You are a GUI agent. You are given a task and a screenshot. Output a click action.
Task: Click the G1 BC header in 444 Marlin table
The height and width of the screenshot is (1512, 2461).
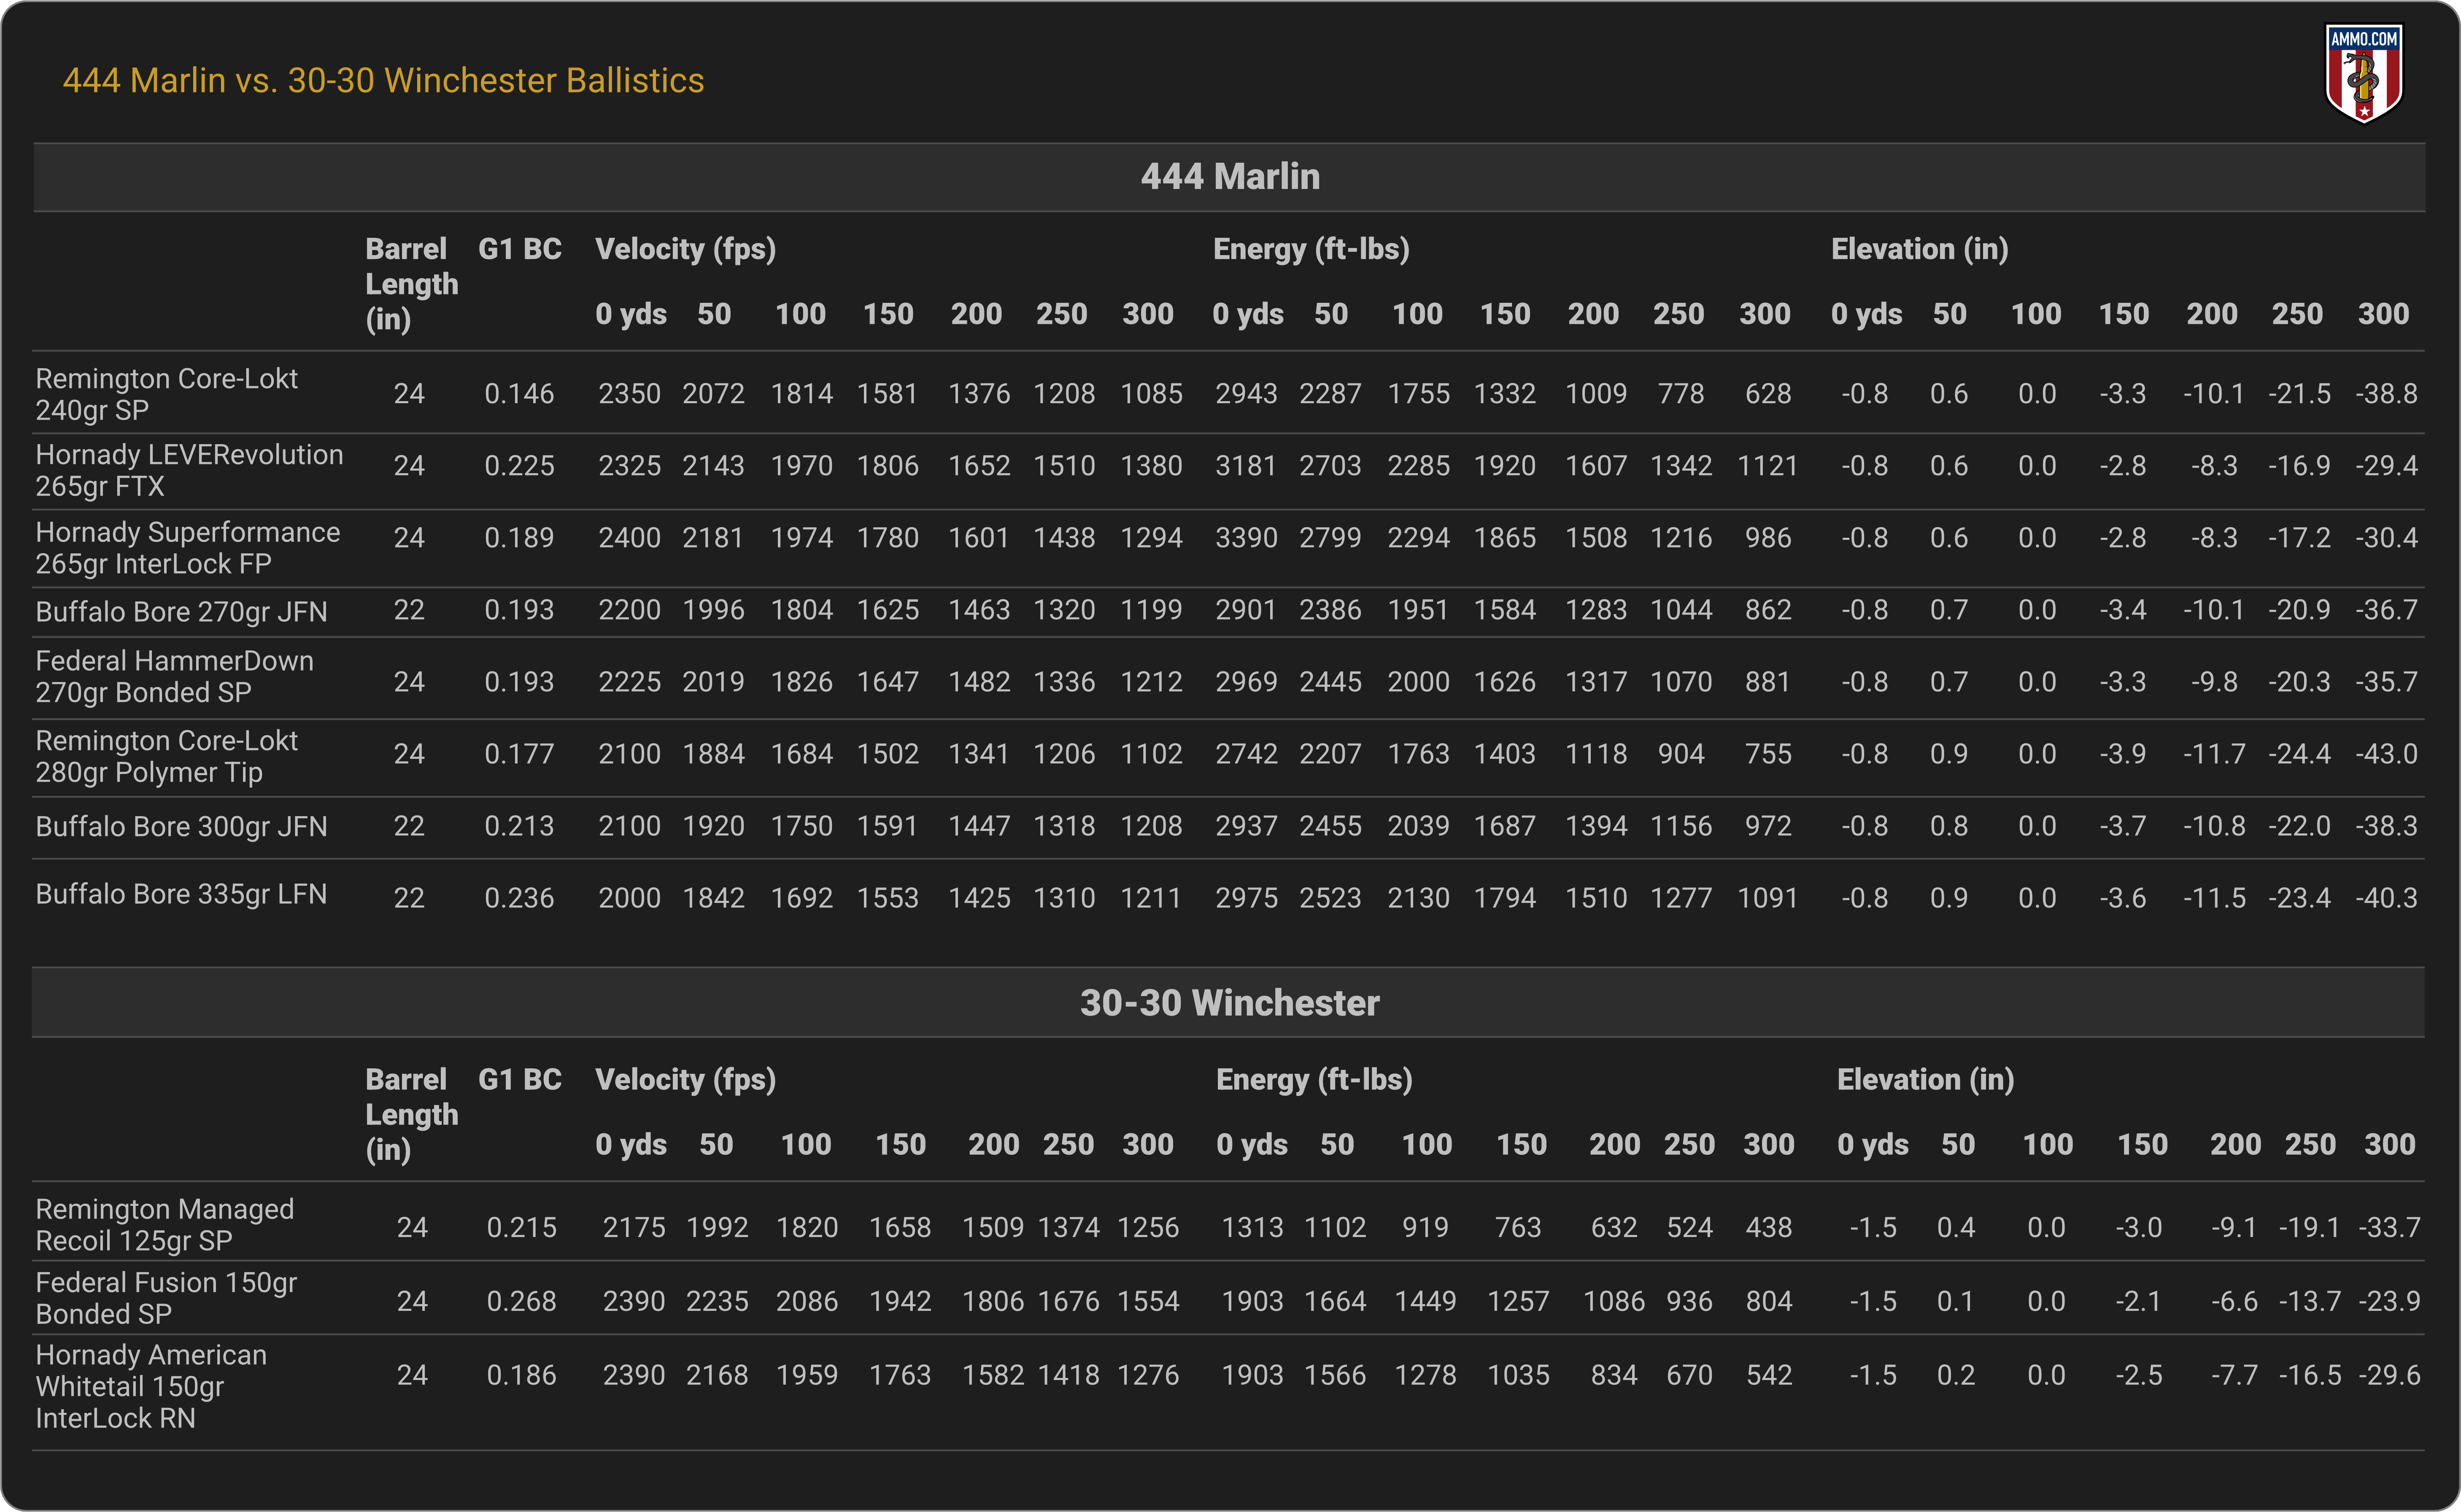(x=520, y=249)
